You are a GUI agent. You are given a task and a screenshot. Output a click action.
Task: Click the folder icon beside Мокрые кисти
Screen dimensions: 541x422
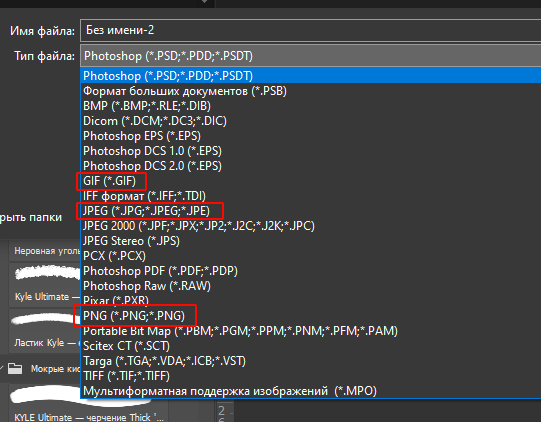point(15,369)
